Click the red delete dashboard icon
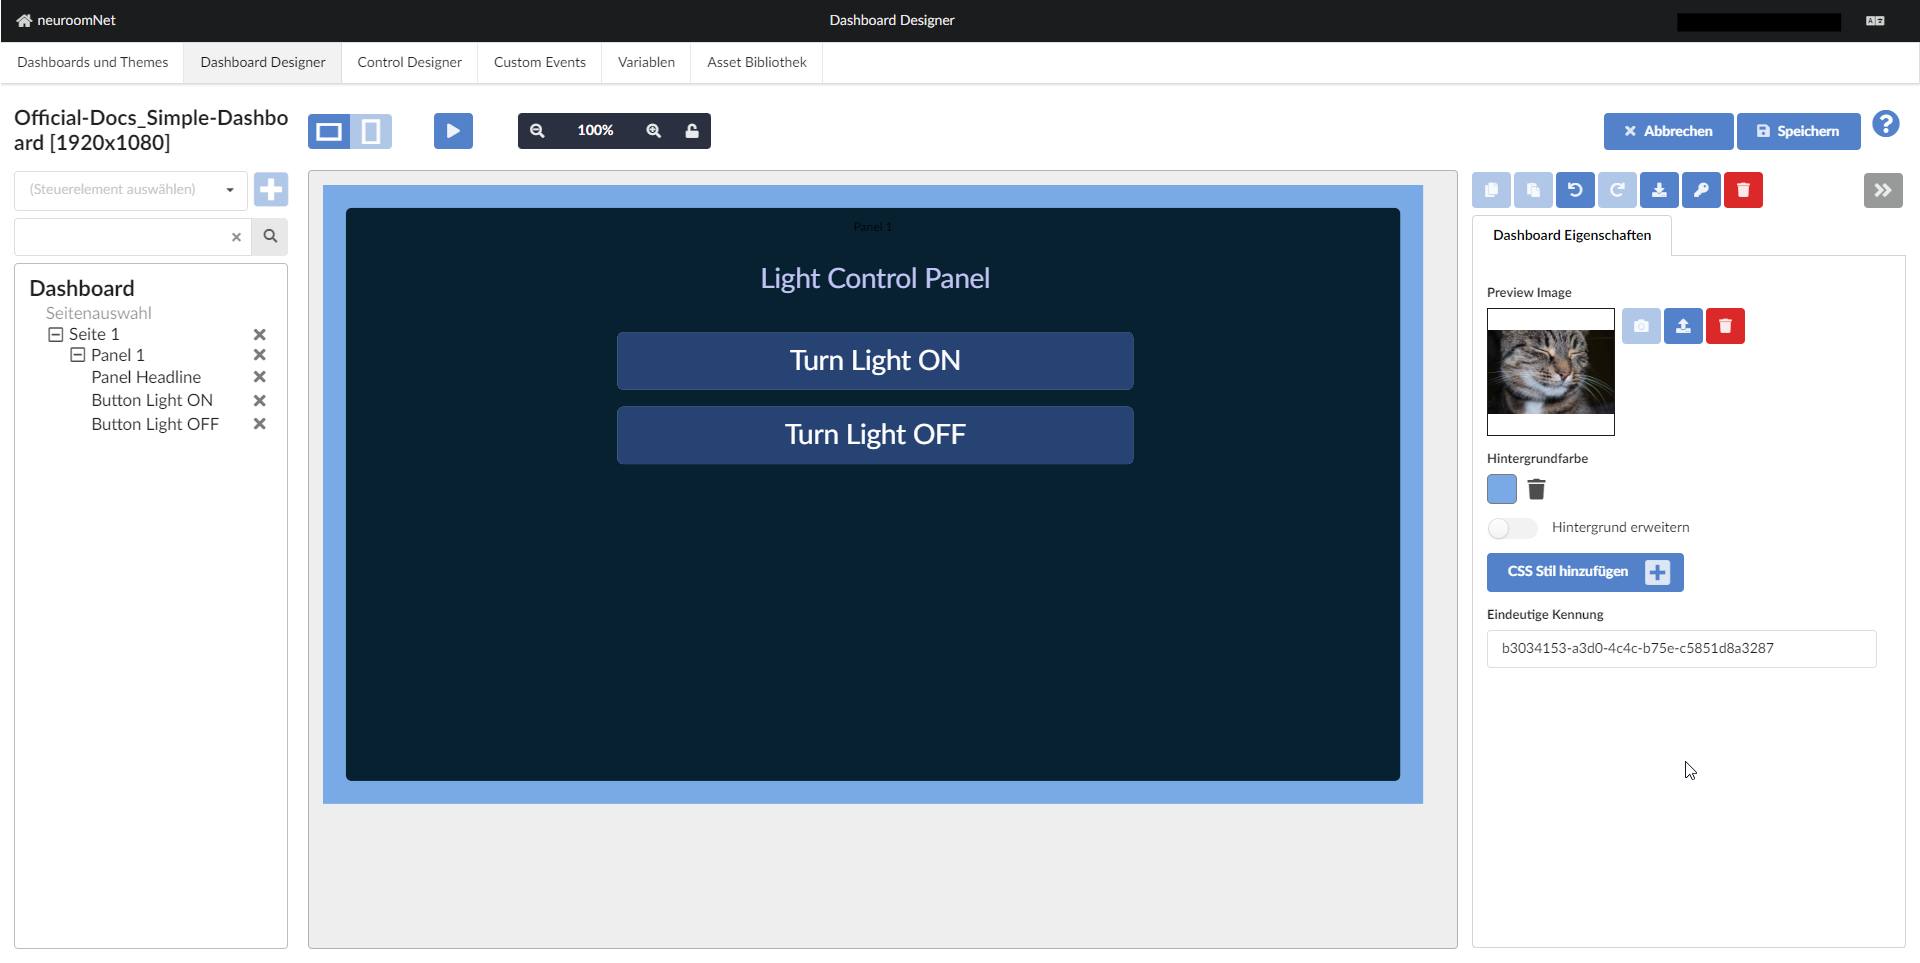The height and width of the screenshot is (963, 1920). (x=1743, y=190)
